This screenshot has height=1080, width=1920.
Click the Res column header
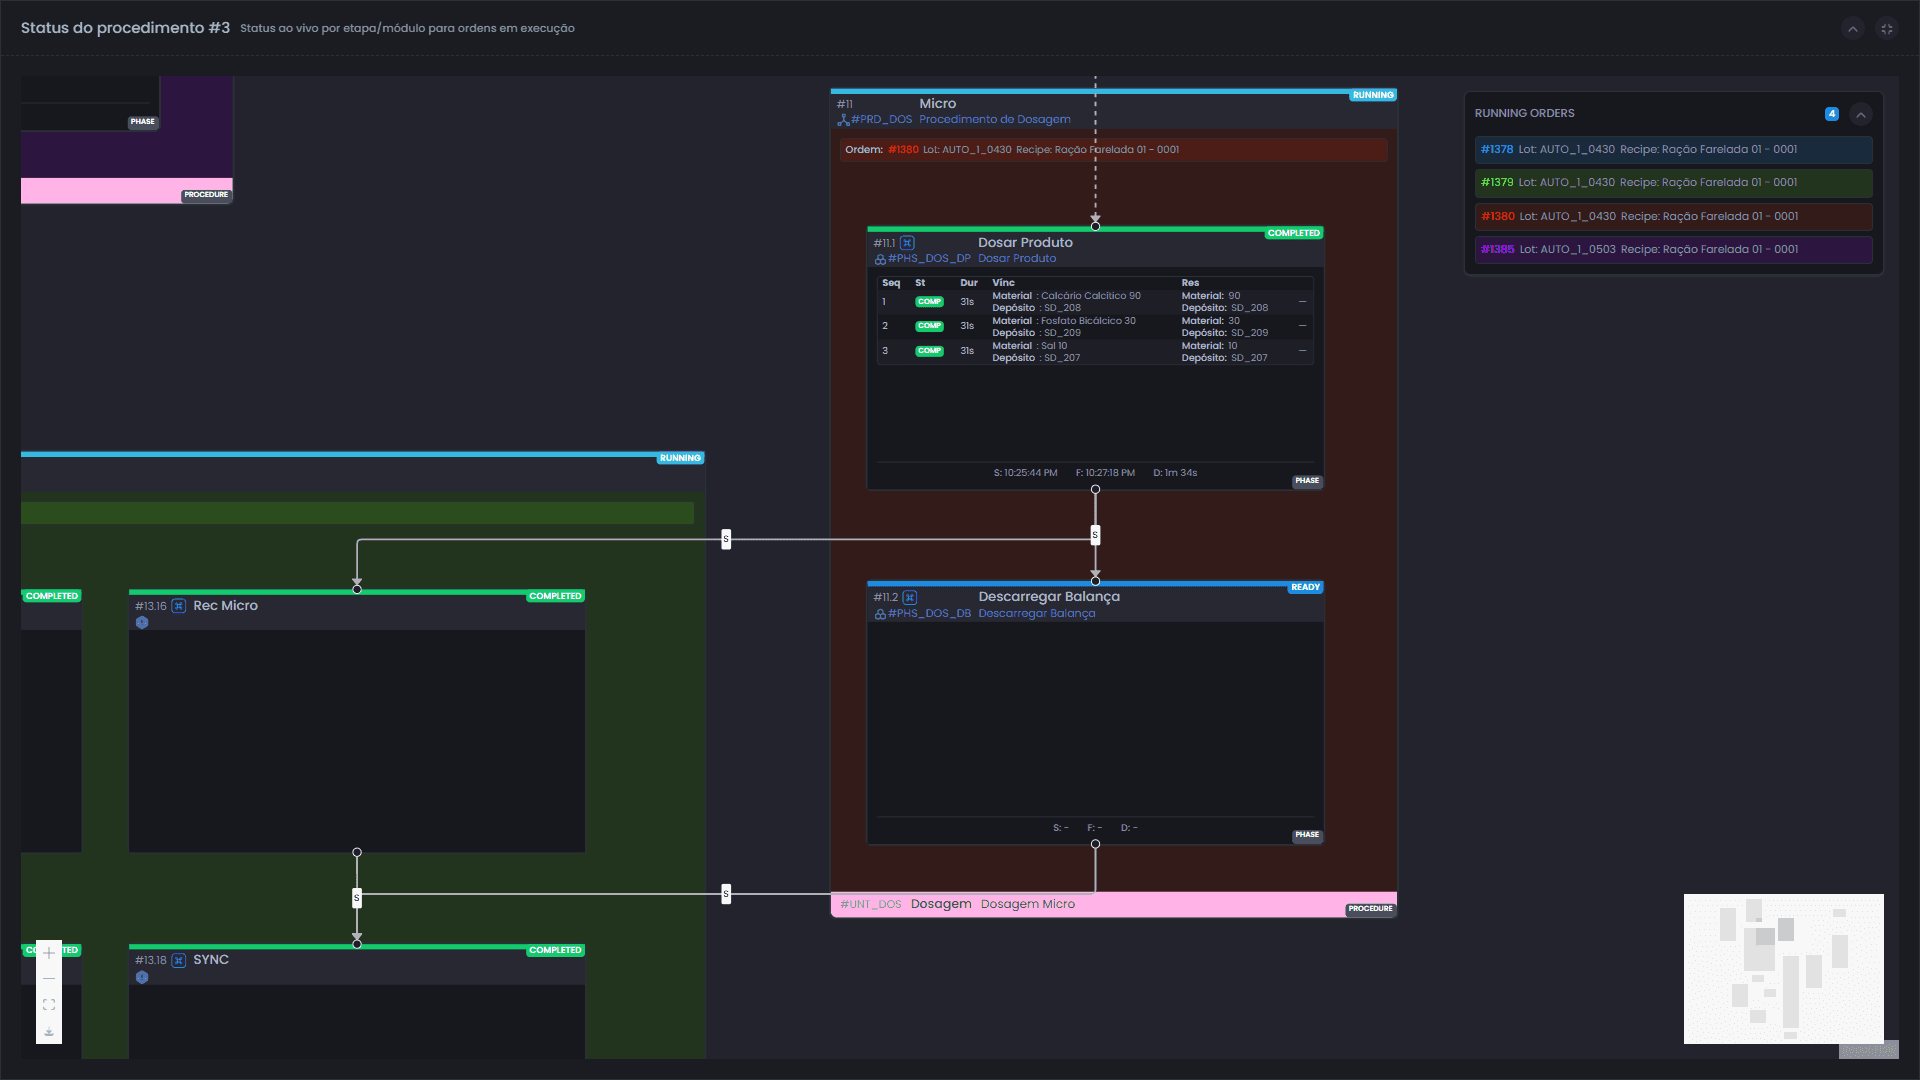pyautogui.click(x=1190, y=283)
